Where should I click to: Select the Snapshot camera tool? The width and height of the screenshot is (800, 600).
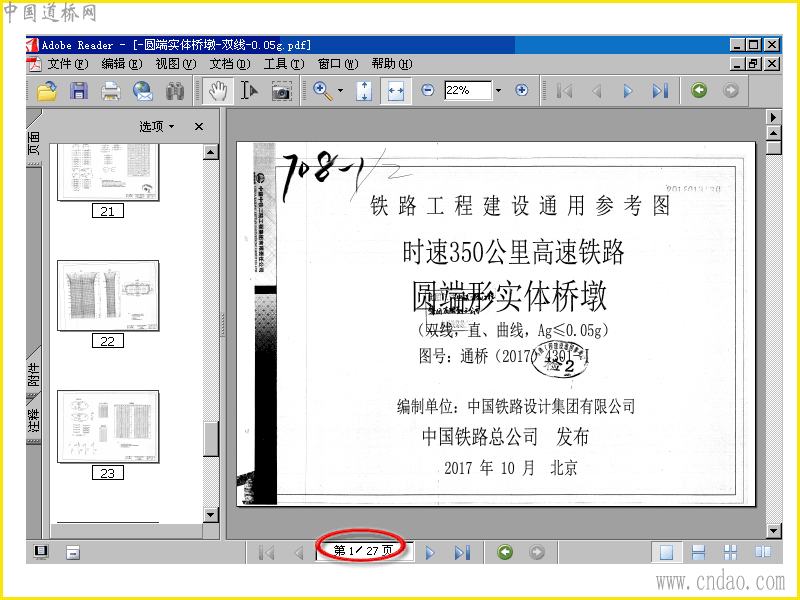coord(281,91)
